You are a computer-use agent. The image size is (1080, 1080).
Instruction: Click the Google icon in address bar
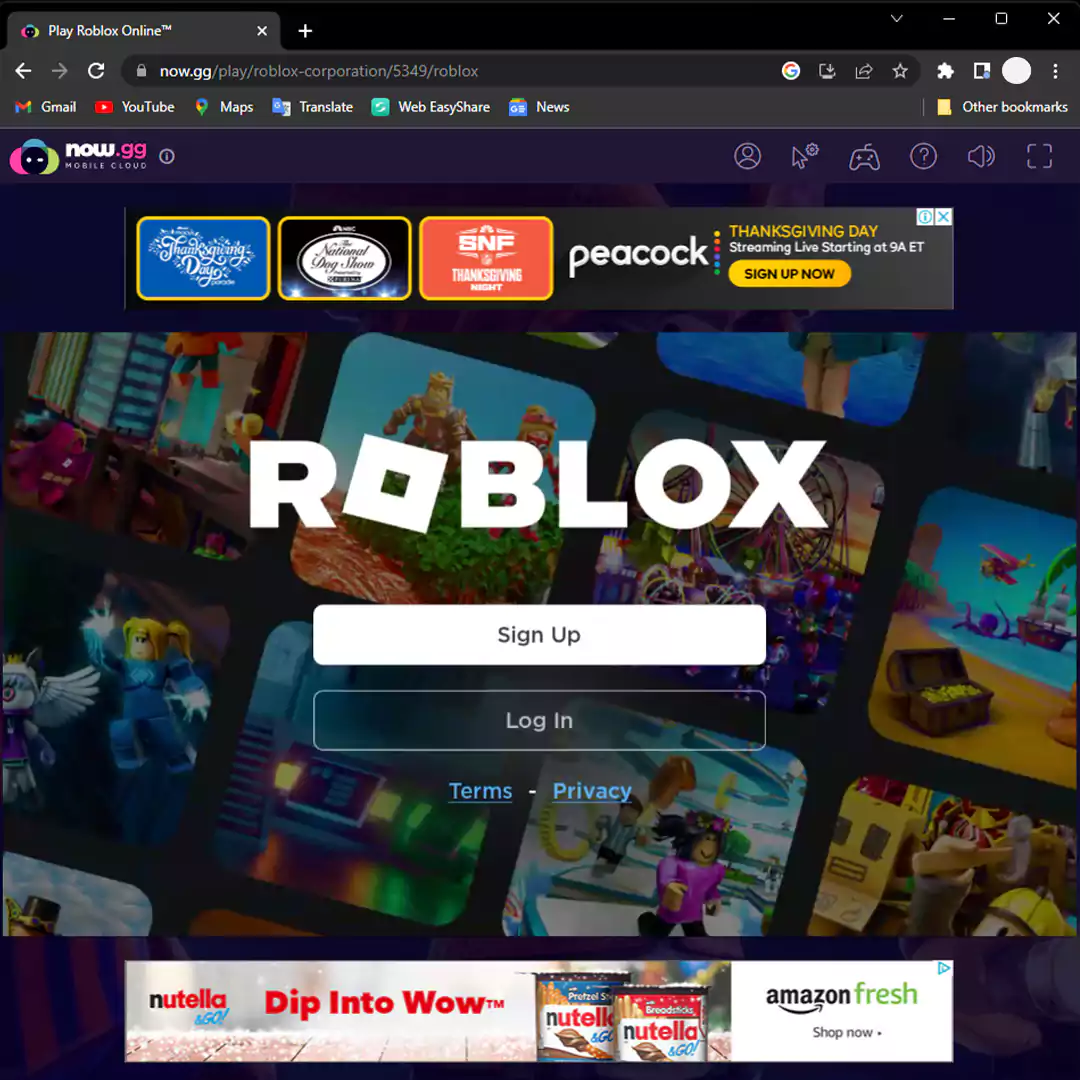click(x=791, y=71)
